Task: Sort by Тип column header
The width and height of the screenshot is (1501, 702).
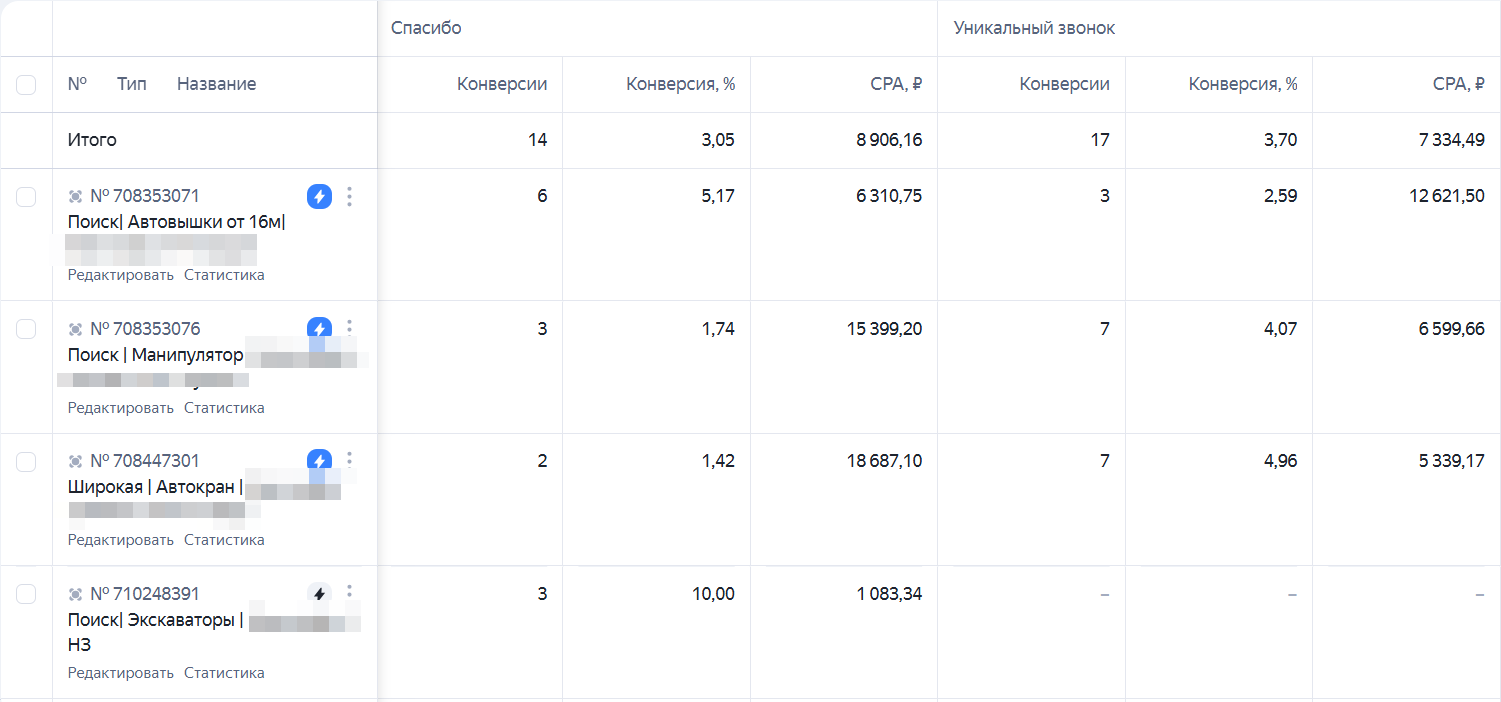Action: [132, 84]
